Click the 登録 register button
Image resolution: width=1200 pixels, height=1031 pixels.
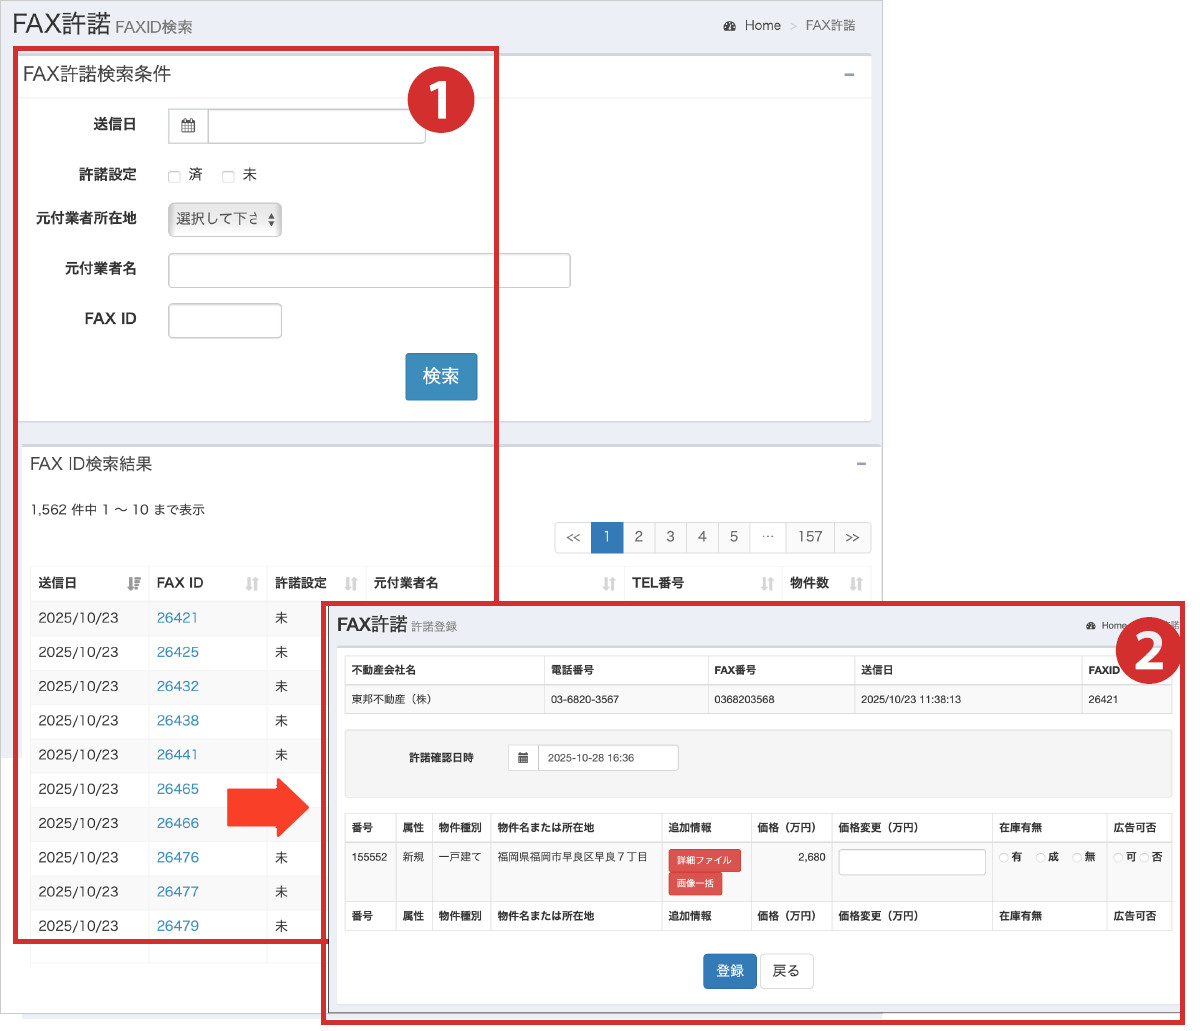(730, 971)
